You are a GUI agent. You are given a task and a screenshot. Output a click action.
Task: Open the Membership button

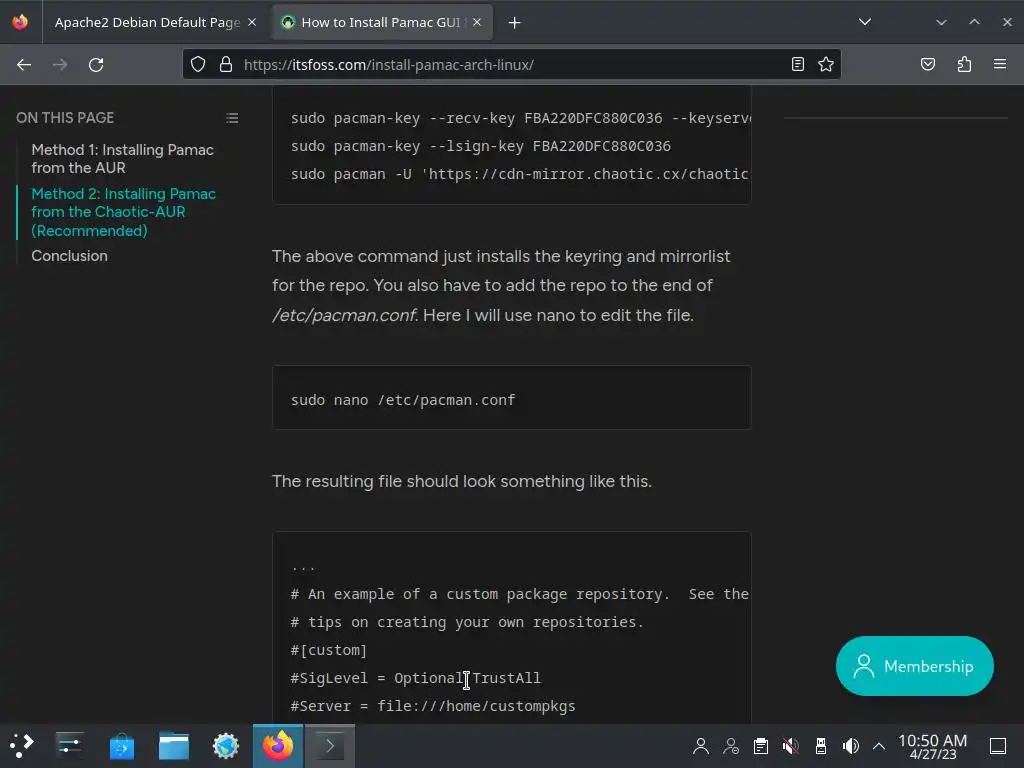[x=914, y=666]
